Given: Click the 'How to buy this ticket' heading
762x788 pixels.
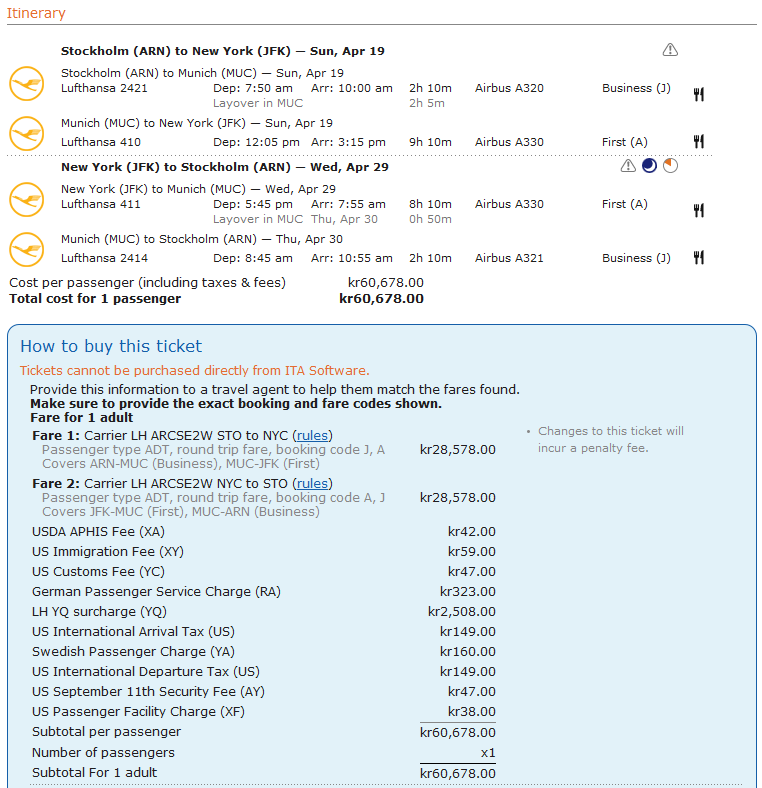Looking at the screenshot, I should tap(111, 346).
